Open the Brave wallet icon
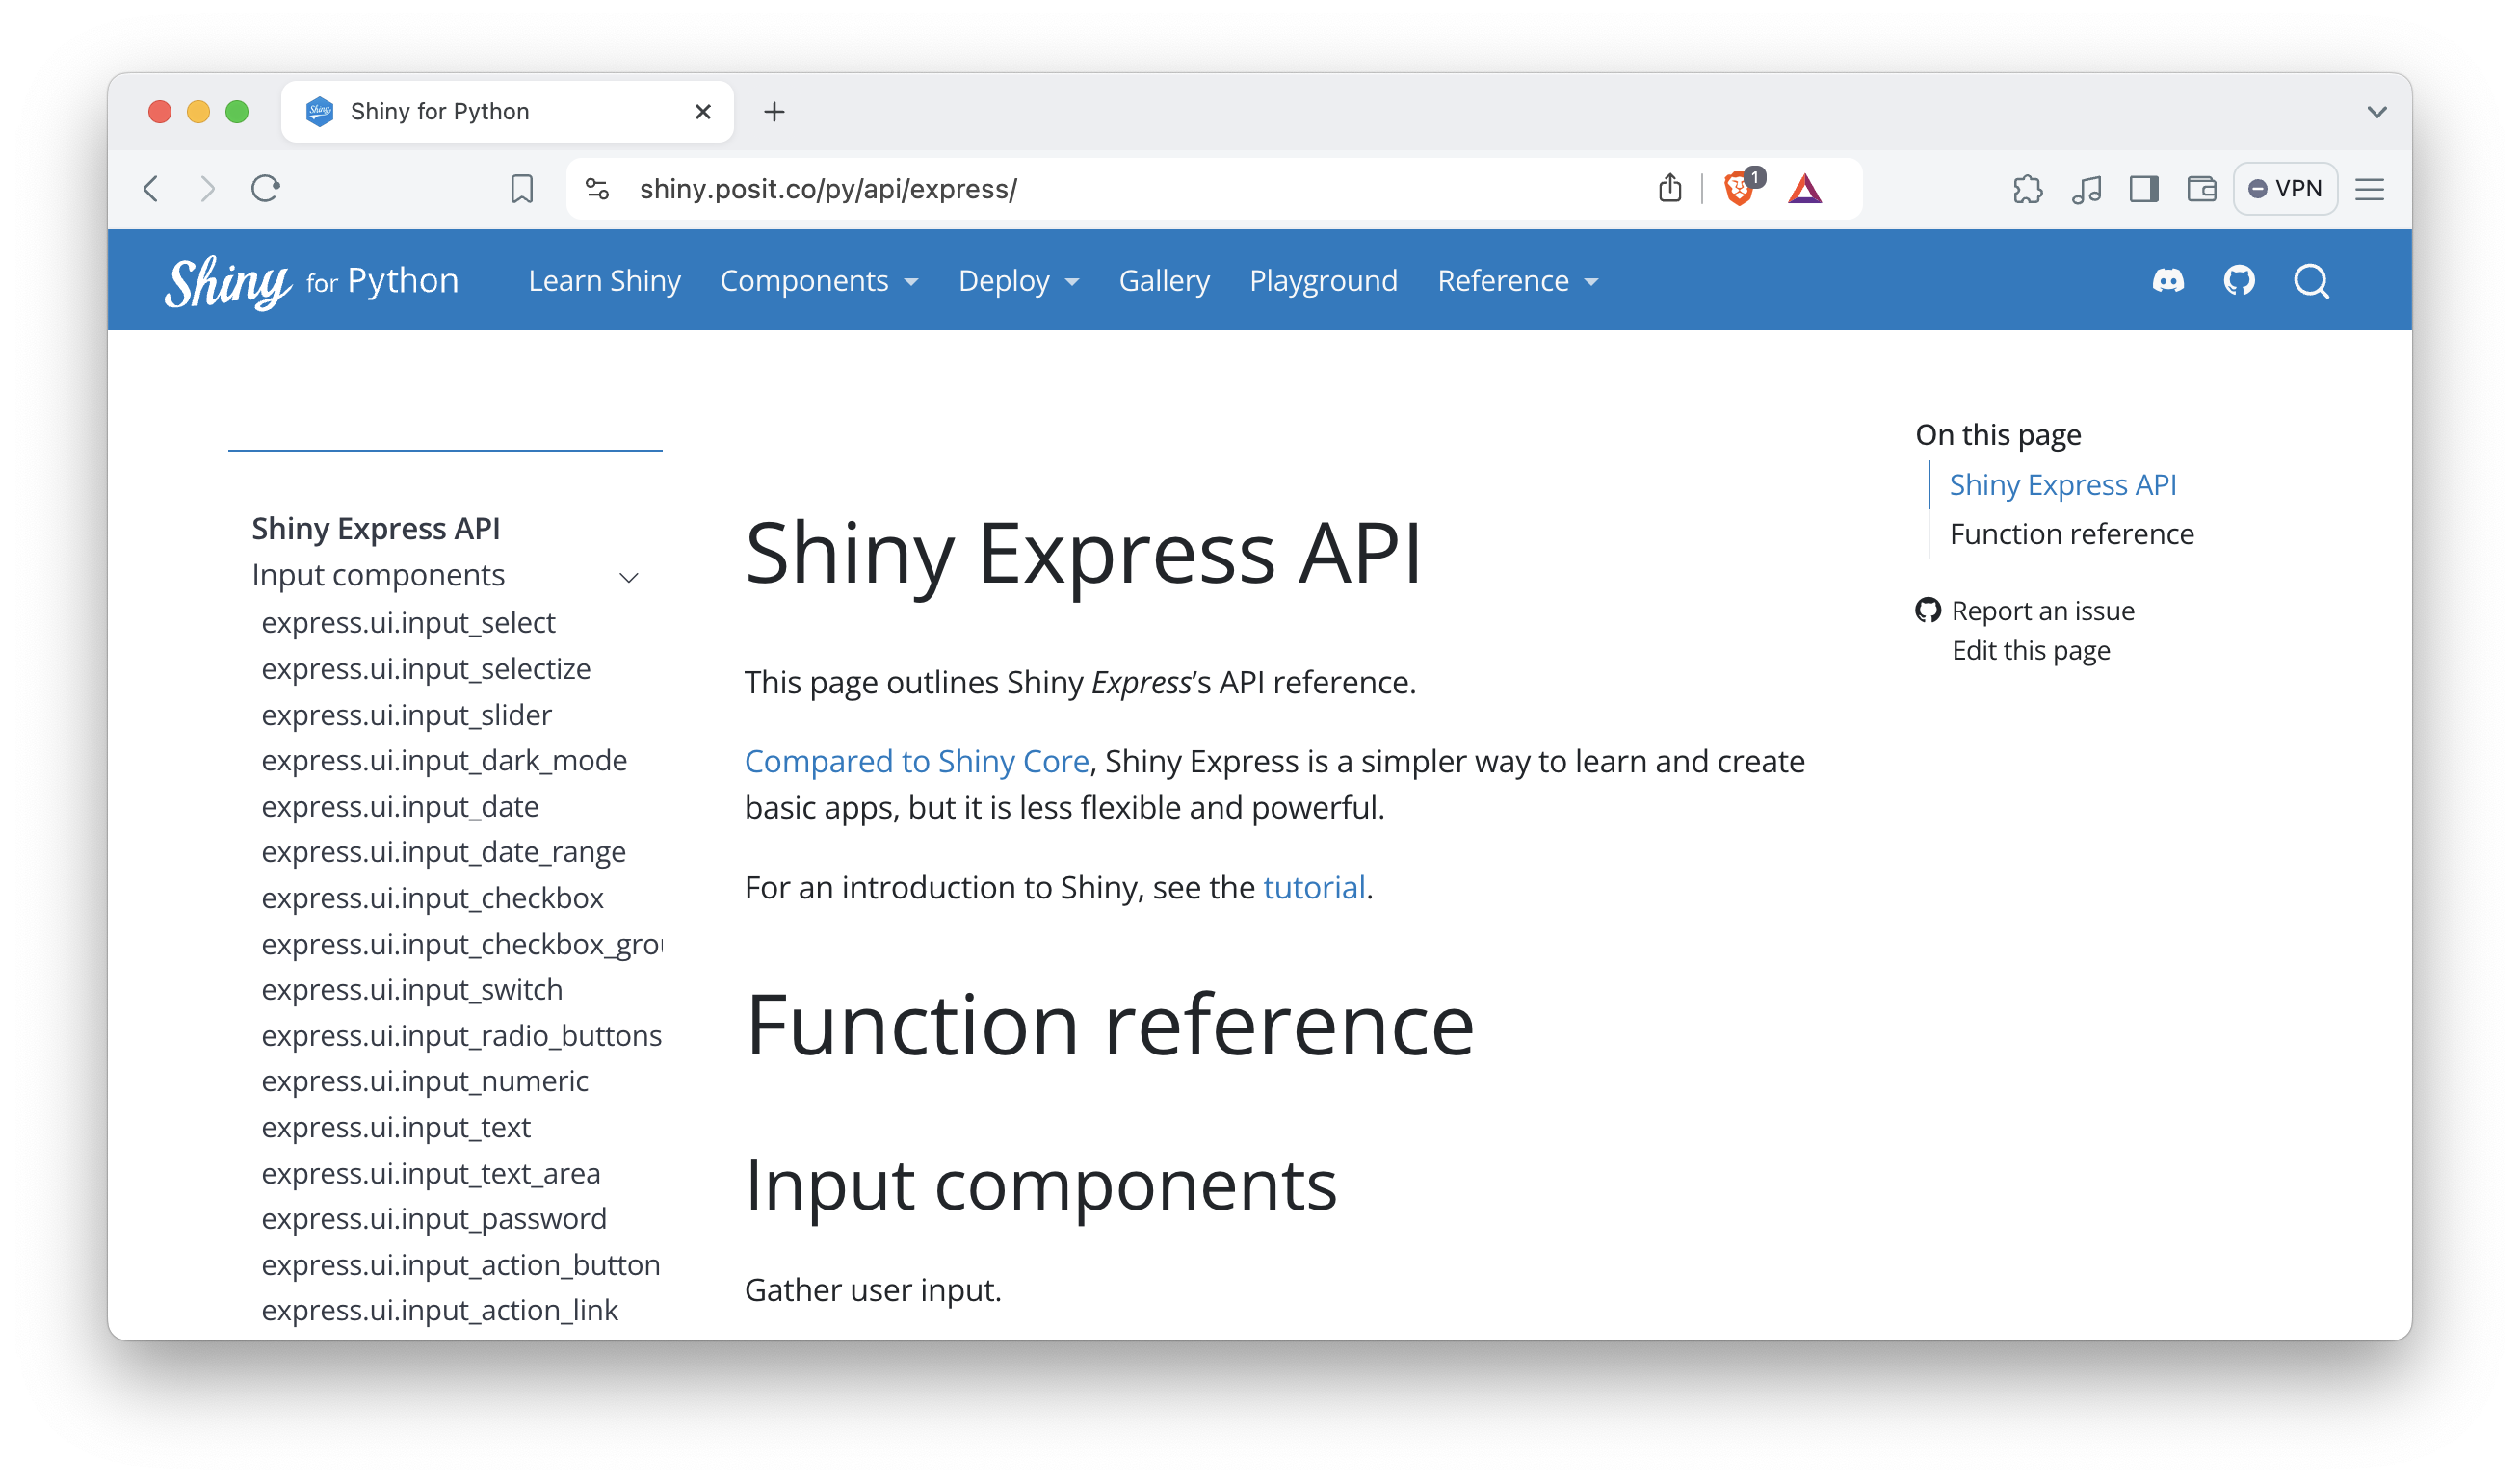This screenshot has height=1483, width=2520. pos(2201,189)
